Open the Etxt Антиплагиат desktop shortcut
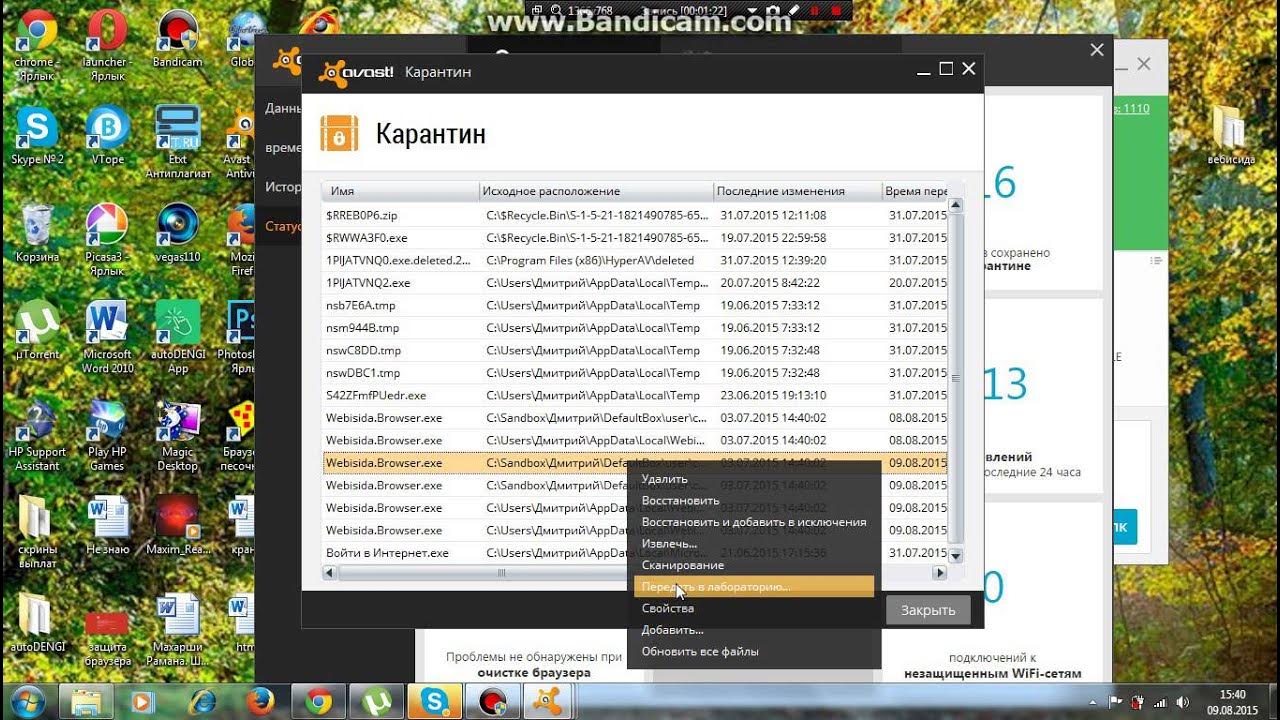Viewport: 1280px width, 720px height. 178,141
